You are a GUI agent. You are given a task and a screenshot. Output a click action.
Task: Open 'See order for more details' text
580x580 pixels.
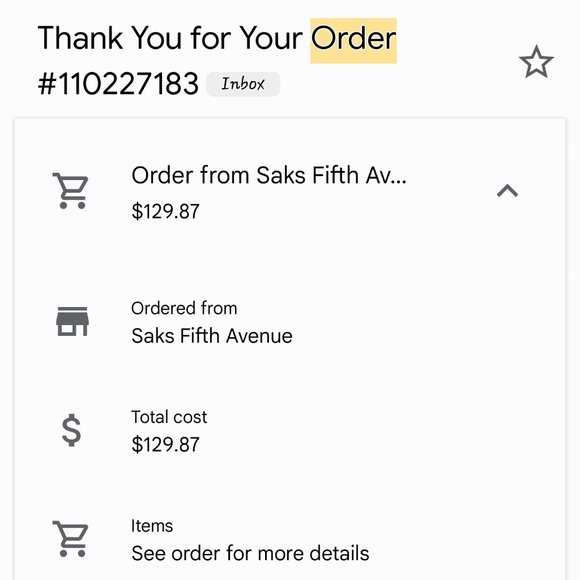[x=250, y=553]
